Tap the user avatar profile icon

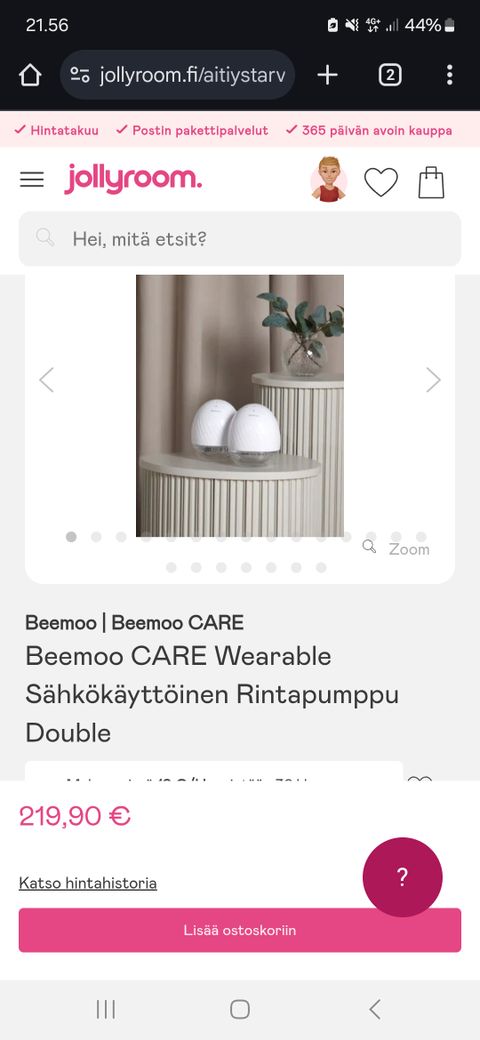[329, 179]
